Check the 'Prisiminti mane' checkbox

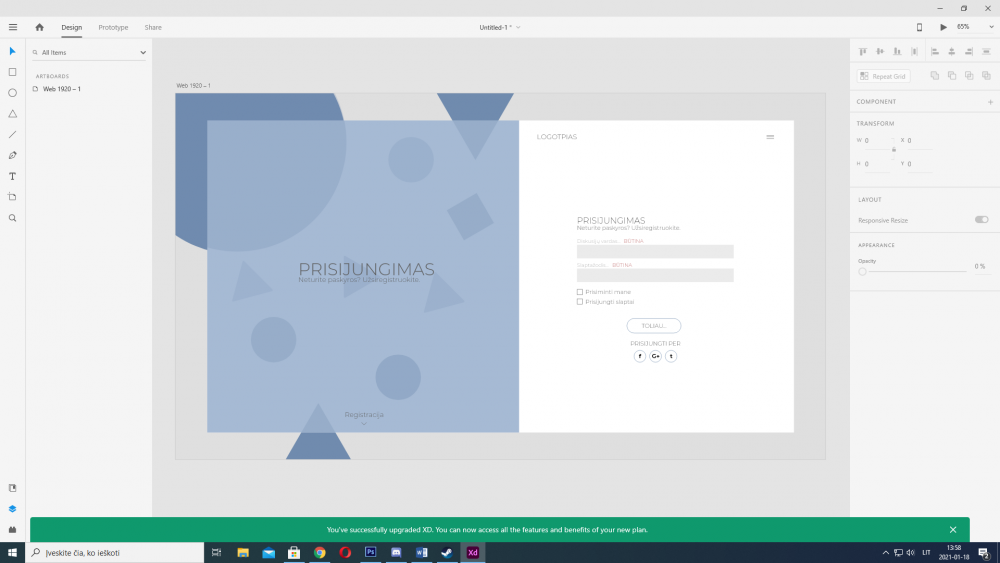[580, 292]
